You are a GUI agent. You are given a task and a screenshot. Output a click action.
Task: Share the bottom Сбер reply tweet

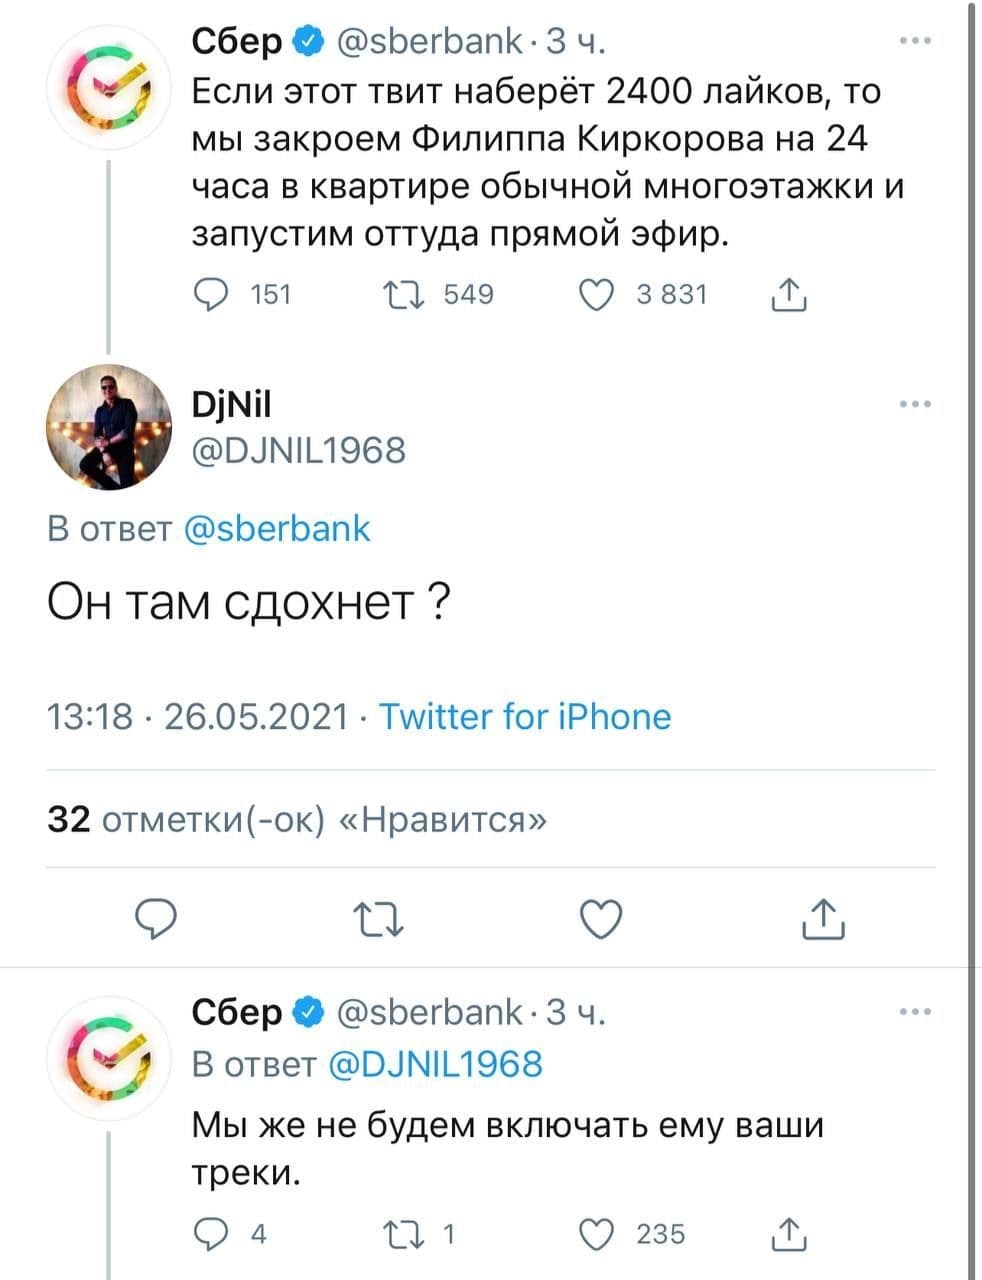(790, 1235)
